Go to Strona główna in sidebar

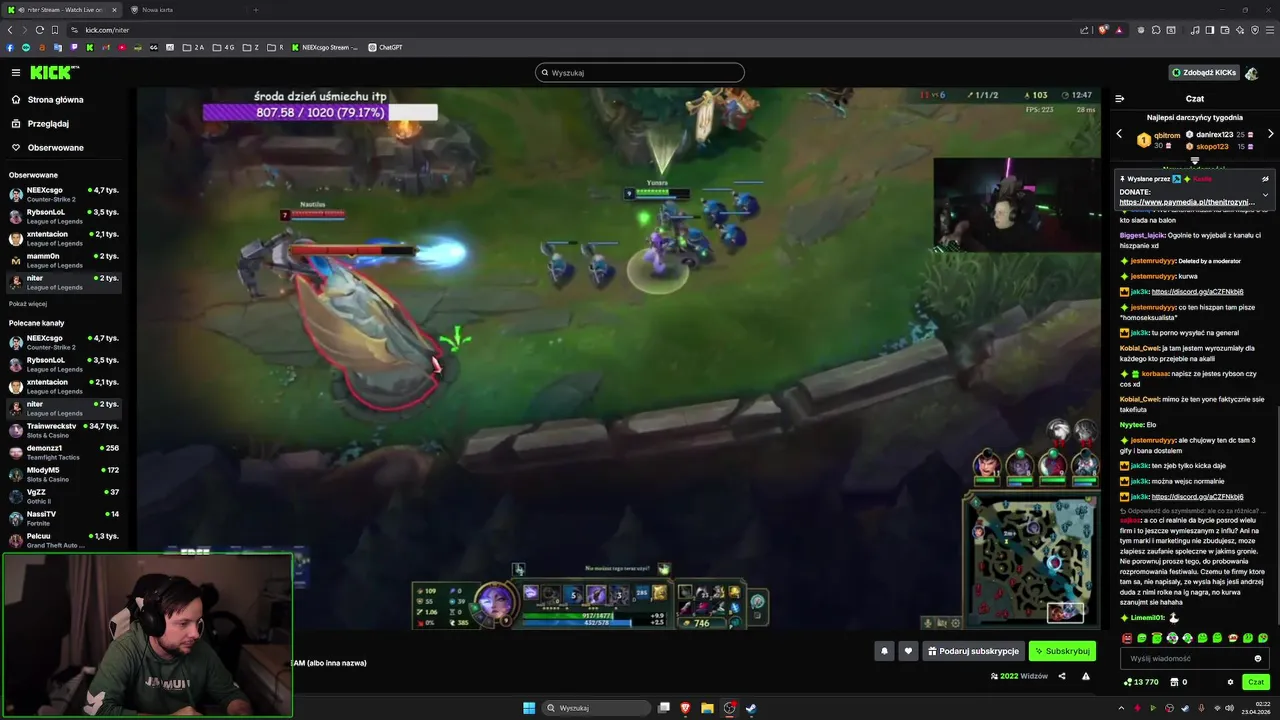coord(48,100)
